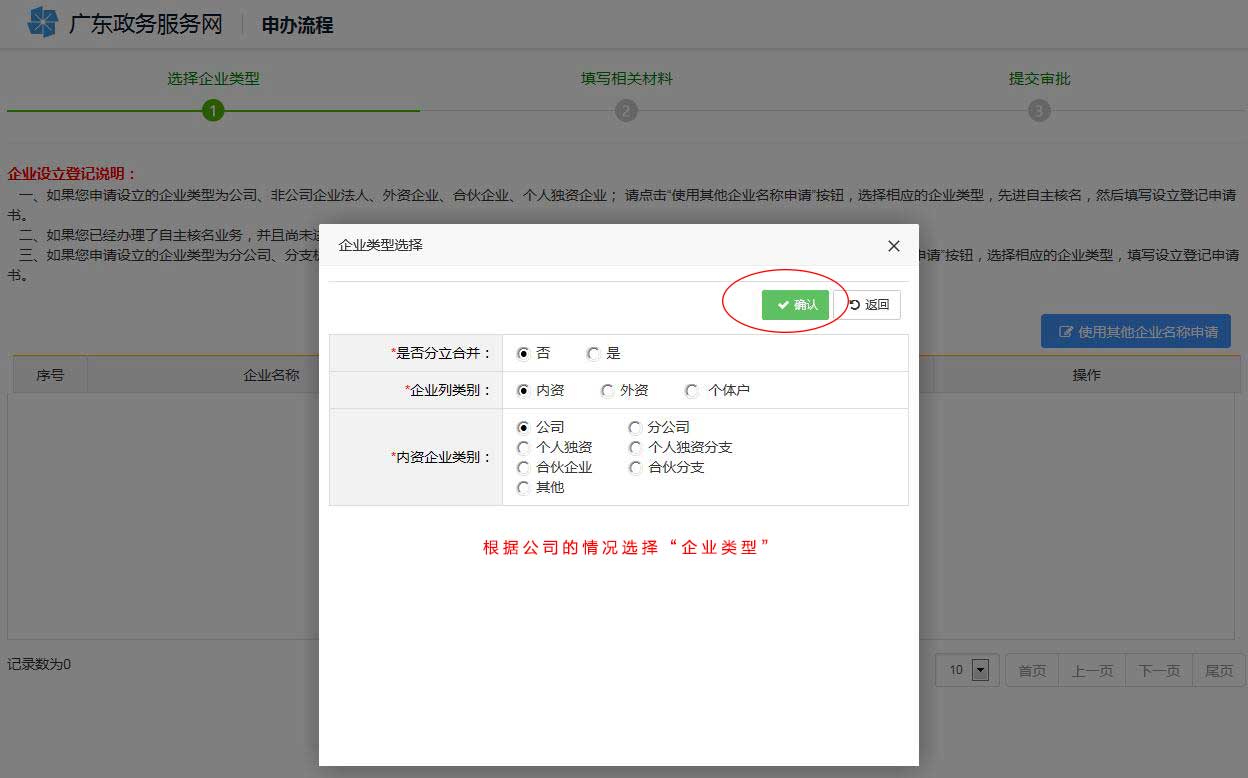Select 是 for 是否分立合并
Screen dimensions: 1248x778
click(x=592, y=352)
